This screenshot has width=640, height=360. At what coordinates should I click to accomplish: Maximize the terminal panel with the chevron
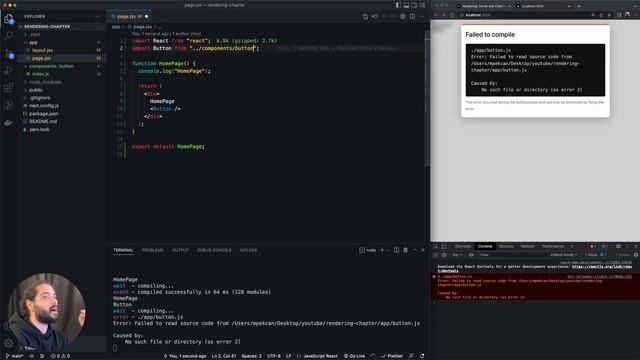pos(415,250)
